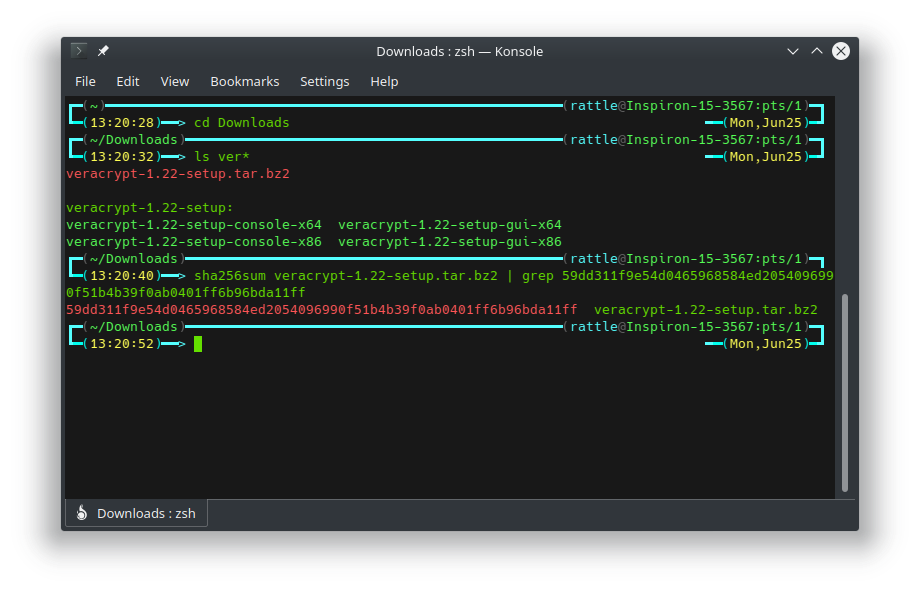The width and height of the screenshot is (920, 592).
Task: Maximize Konsole using the up chevron
Action: point(817,51)
